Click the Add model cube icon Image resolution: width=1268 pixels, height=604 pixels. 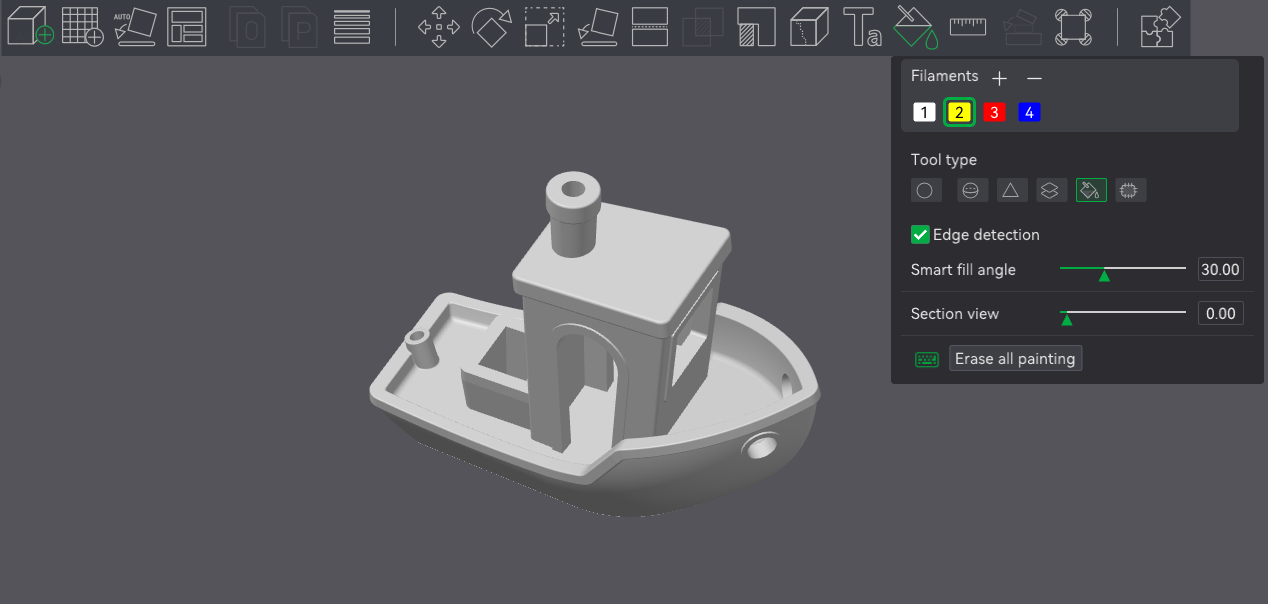(x=30, y=26)
